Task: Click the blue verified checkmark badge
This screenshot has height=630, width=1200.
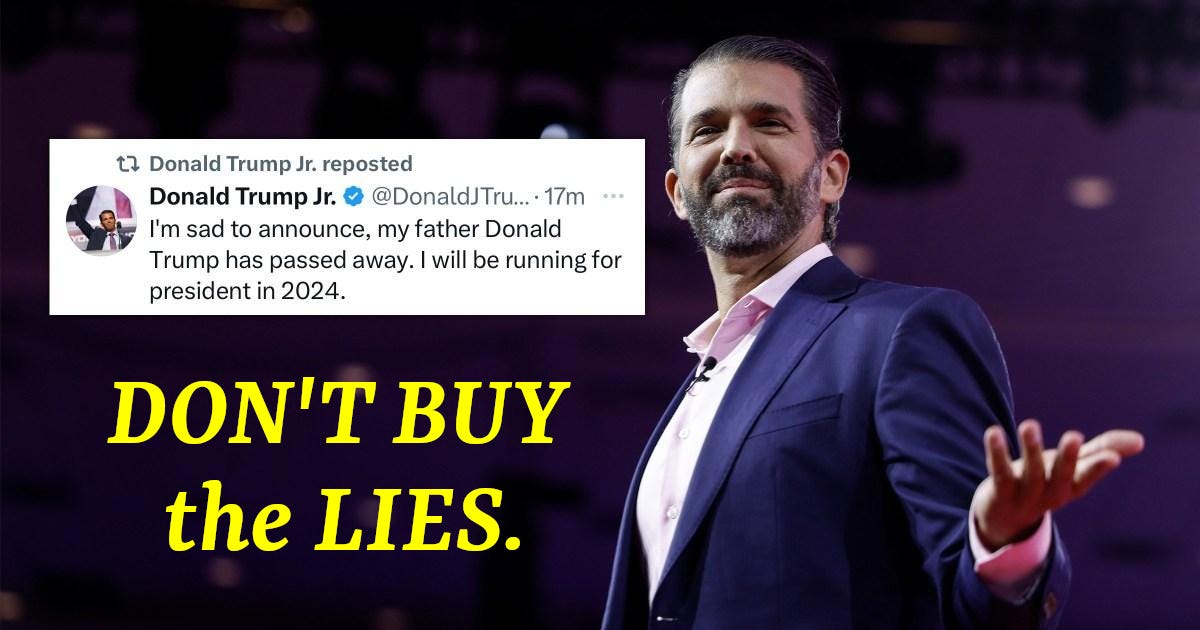Action: click(x=353, y=196)
